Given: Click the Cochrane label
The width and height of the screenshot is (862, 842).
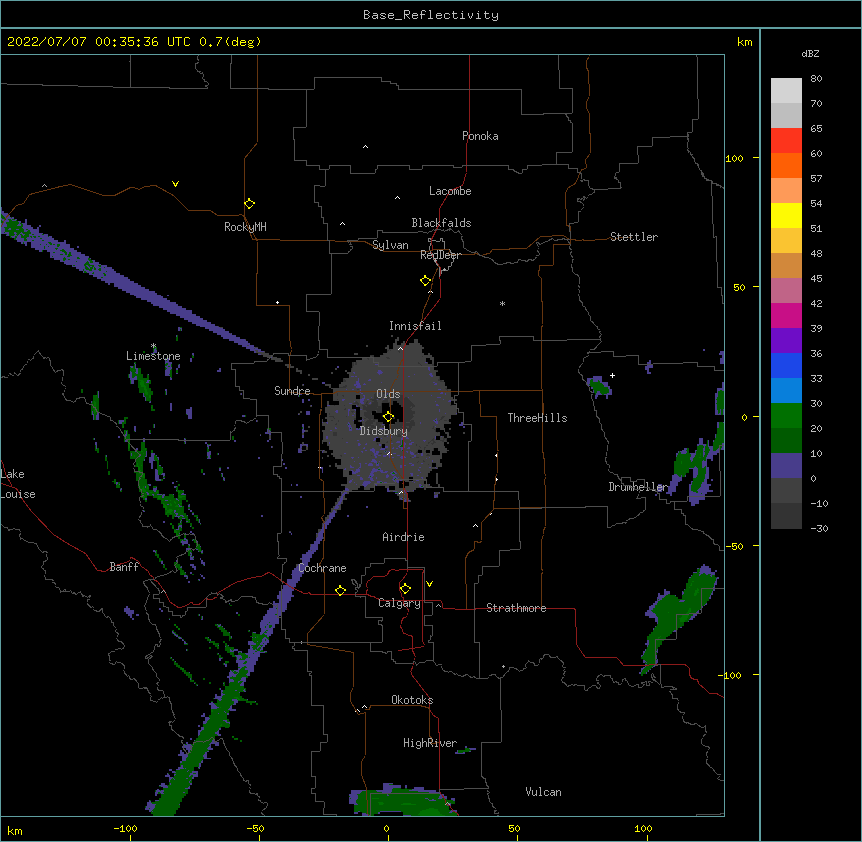Looking at the screenshot, I should (322, 568).
